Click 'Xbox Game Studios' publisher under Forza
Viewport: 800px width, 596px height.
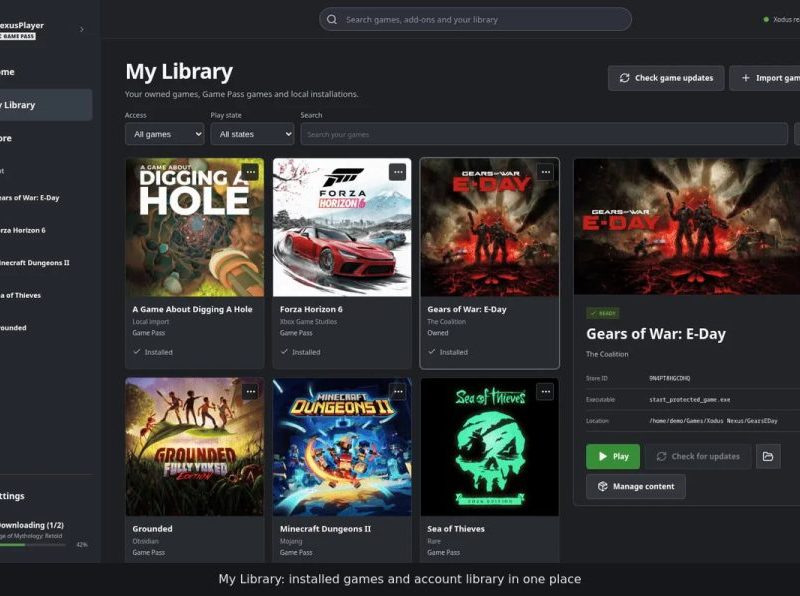click(x=308, y=322)
